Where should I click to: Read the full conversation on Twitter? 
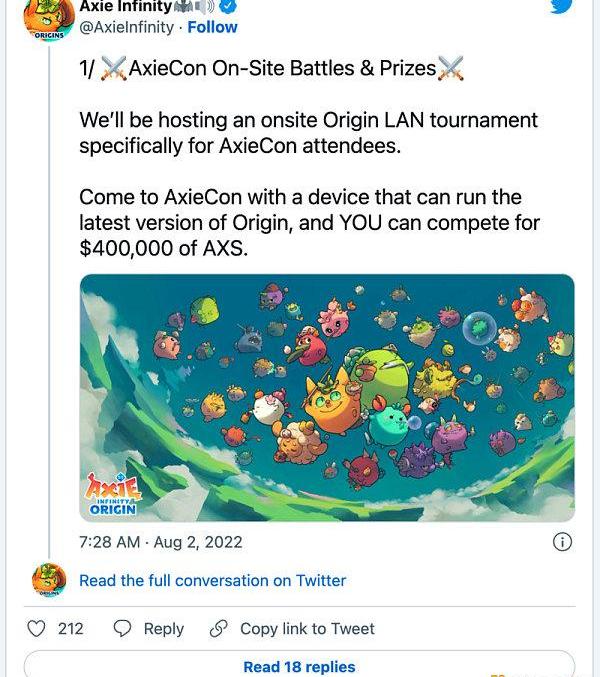click(212, 580)
